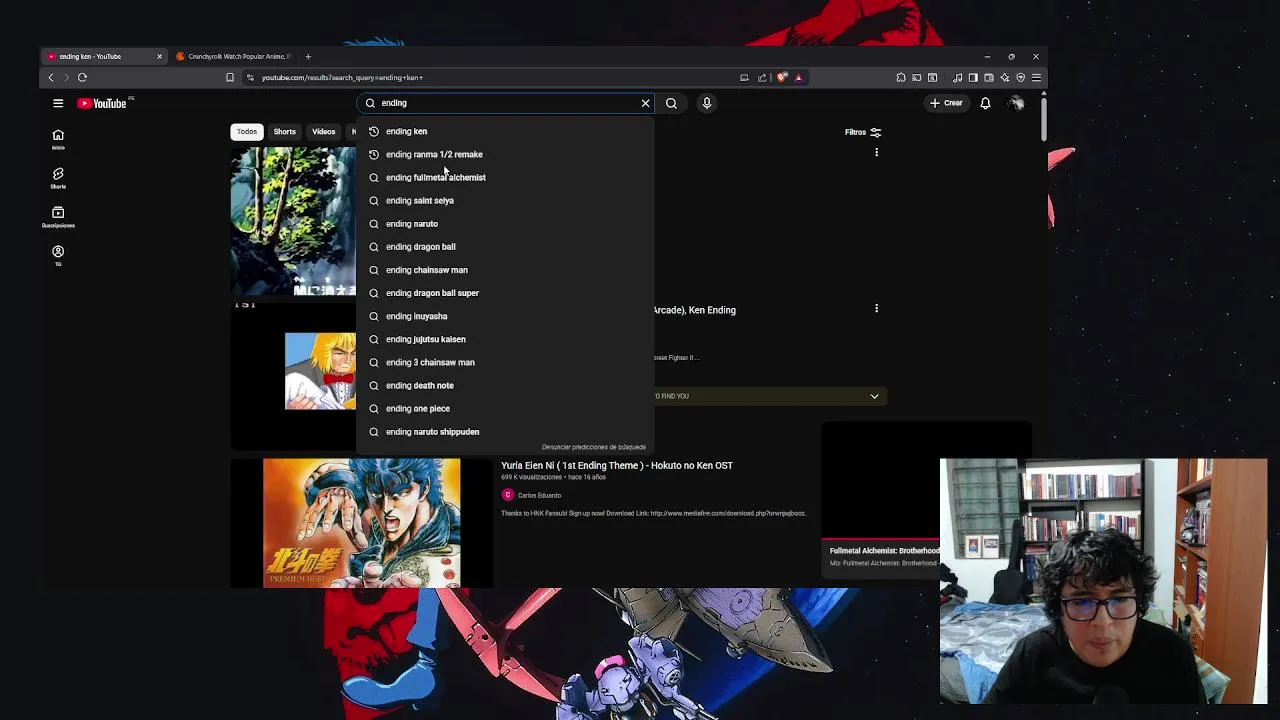1280x720 pixels.
Task: Expand the chevron on the 'FIND YOU' row
Action: pos(874,396)
